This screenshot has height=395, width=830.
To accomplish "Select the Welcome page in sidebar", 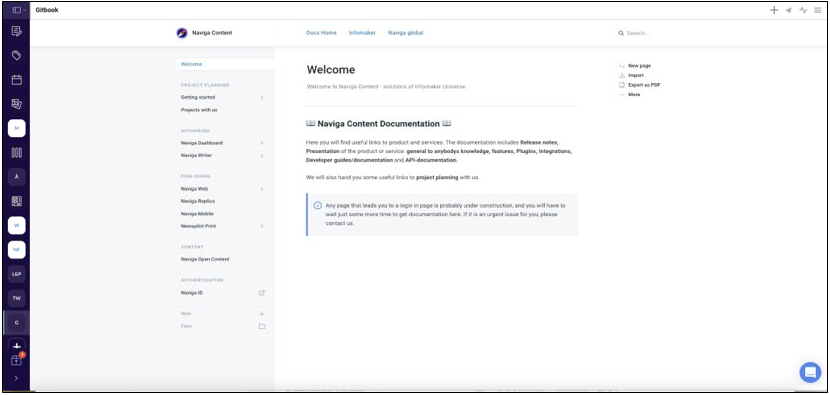I will (224, 64).
